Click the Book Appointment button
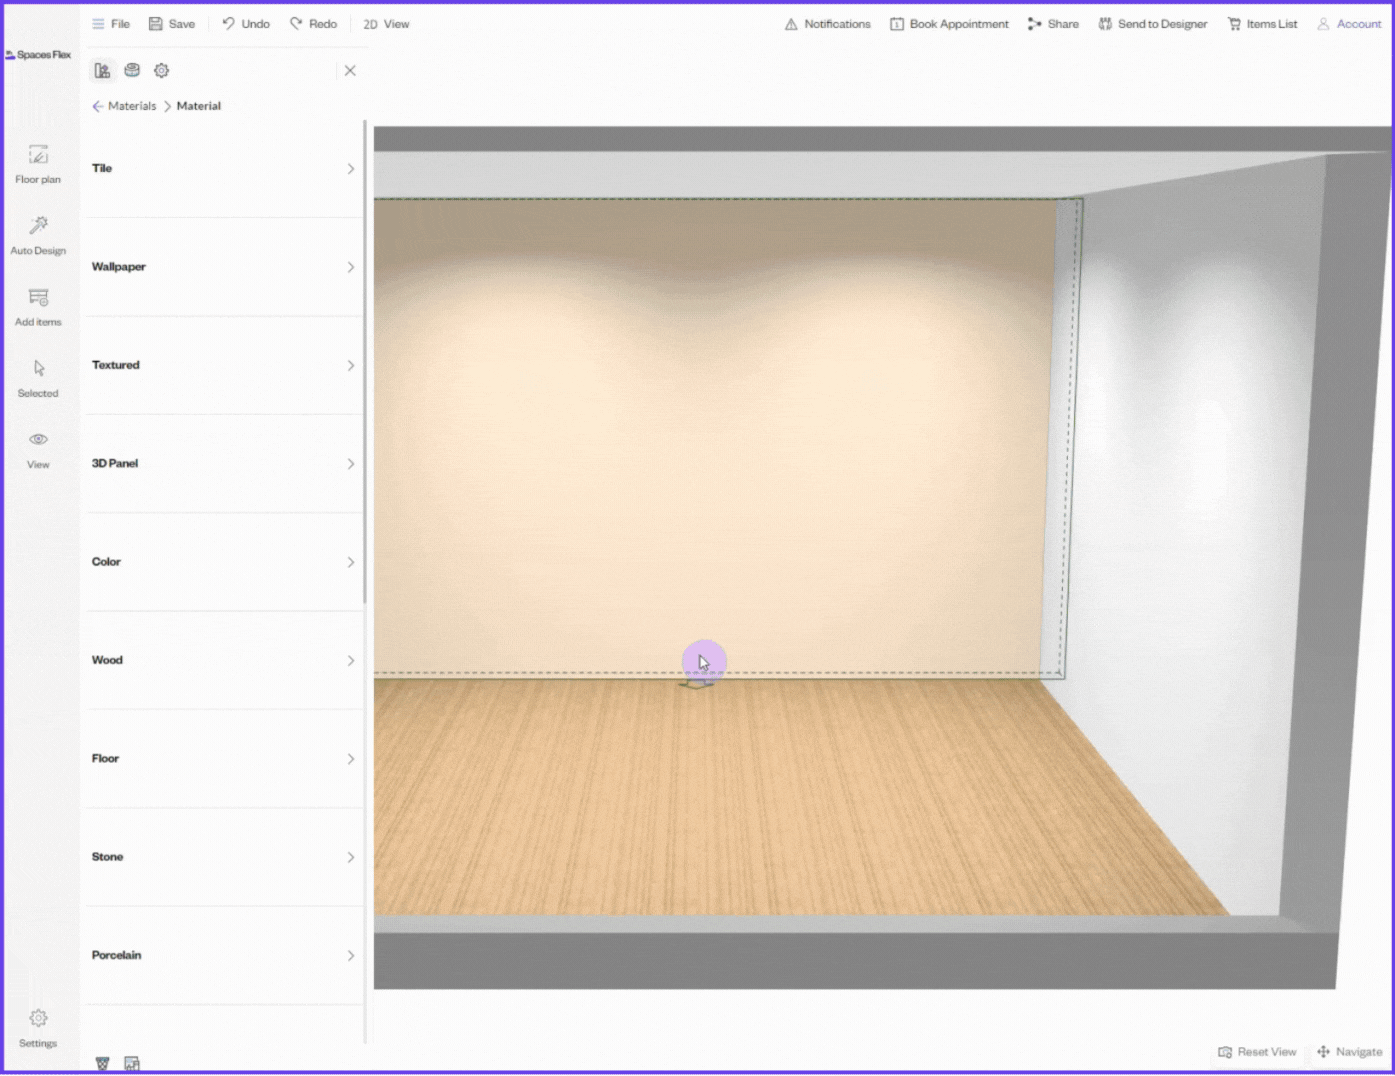The width and height of the screenshot is (1395, 1076). 949,24
